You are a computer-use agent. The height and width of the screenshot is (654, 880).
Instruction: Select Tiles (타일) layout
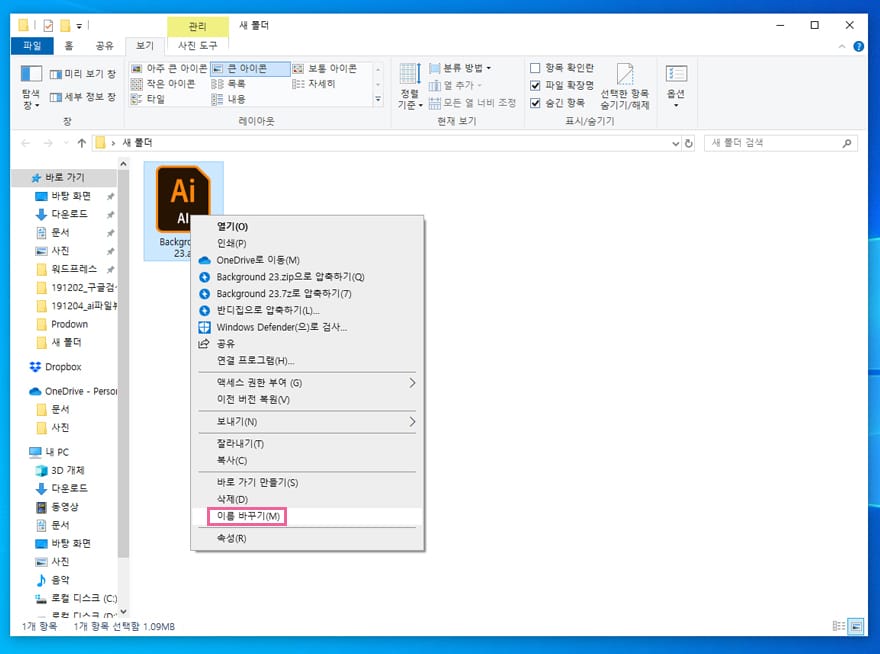click(148, 99)
